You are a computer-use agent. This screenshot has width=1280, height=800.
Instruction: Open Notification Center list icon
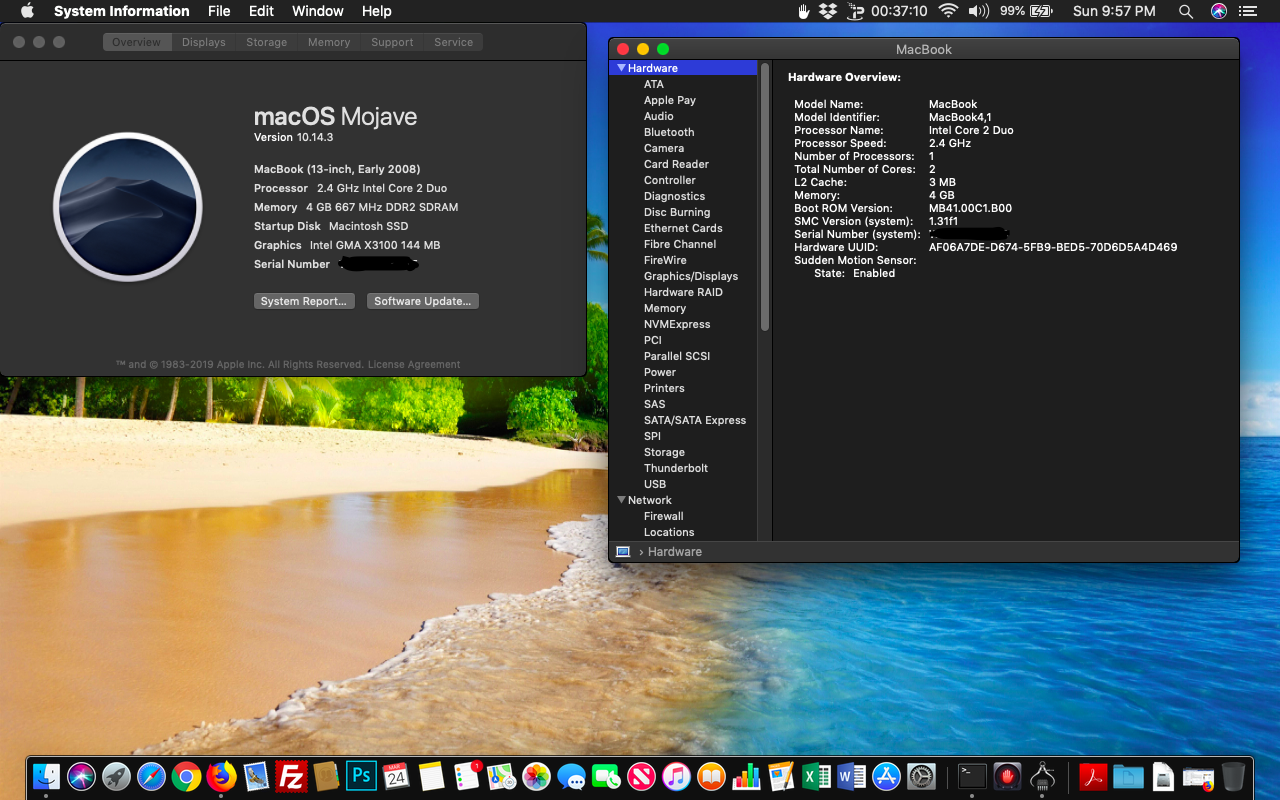[1250, 11]
